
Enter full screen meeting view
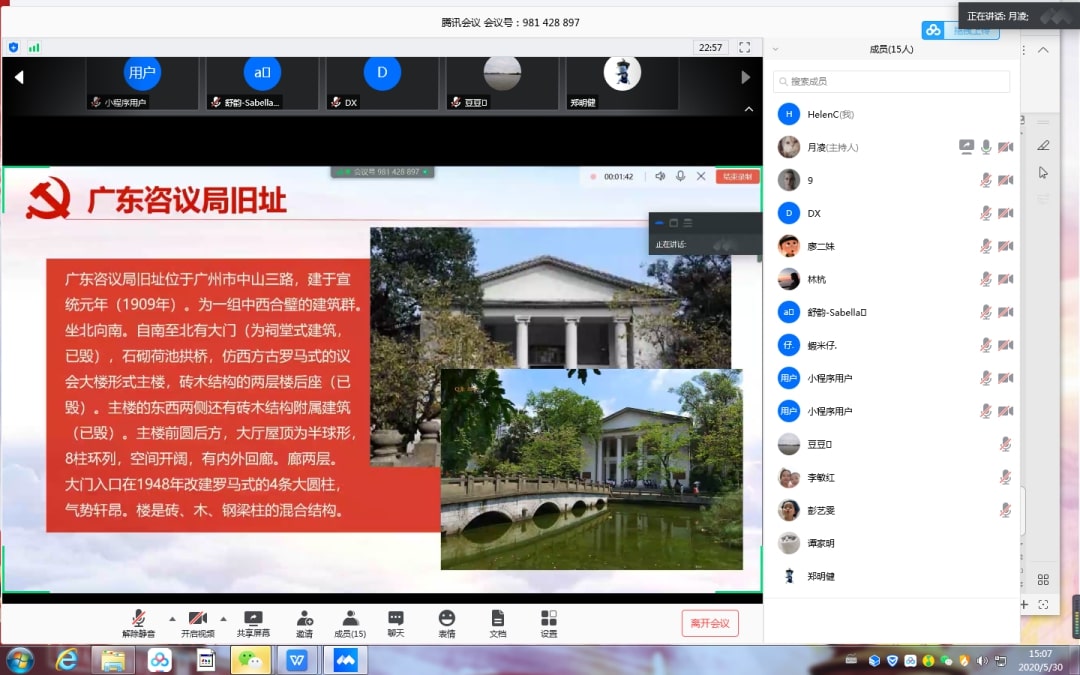[x=744, y=47]
